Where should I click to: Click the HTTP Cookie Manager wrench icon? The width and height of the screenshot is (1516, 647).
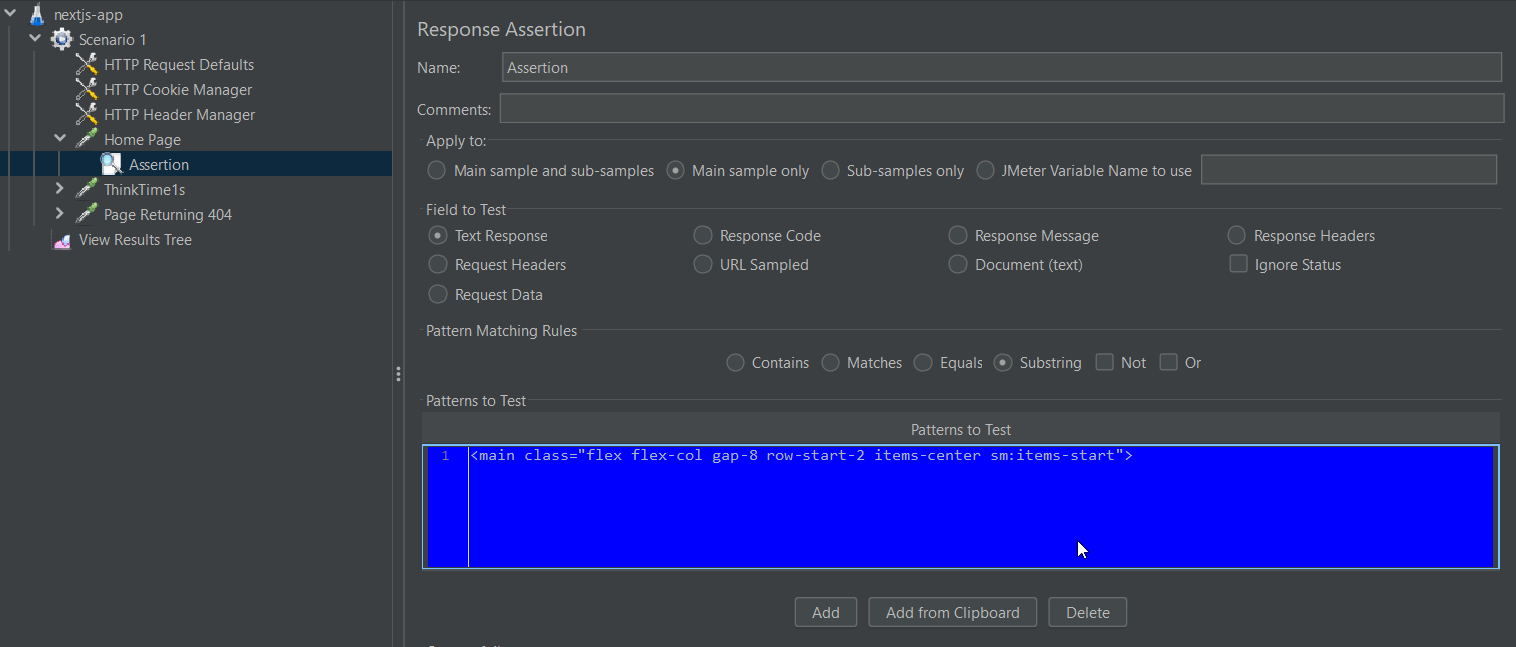87,90
